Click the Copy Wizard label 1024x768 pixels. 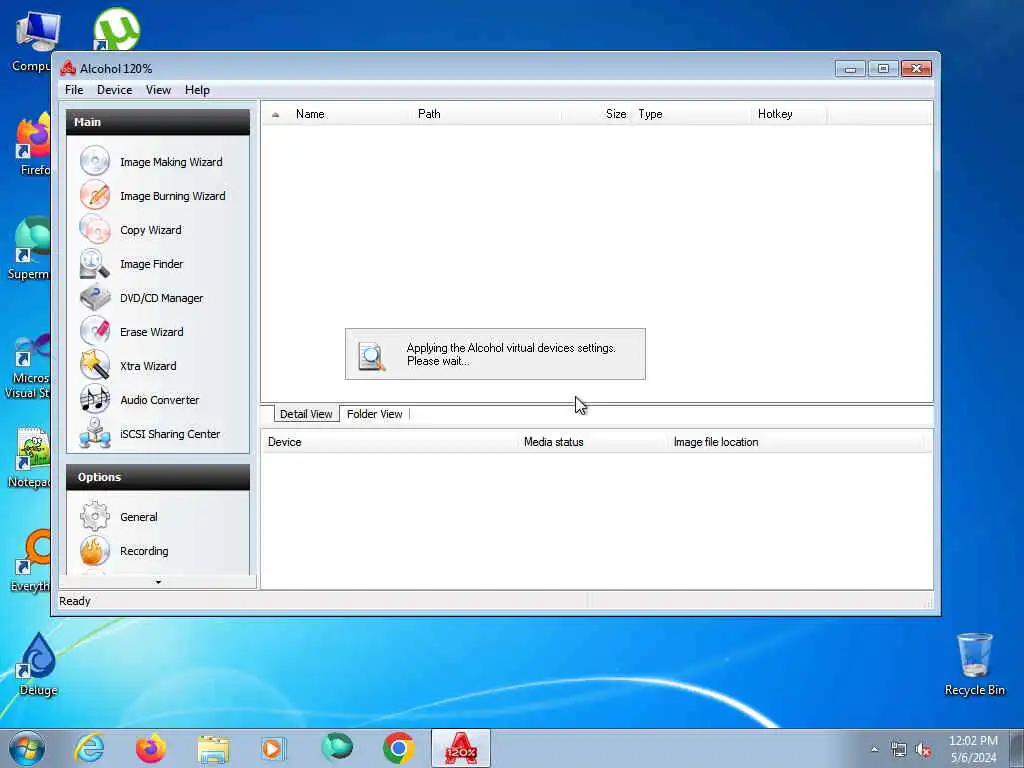pyautogui.click(x=151, y=230)
